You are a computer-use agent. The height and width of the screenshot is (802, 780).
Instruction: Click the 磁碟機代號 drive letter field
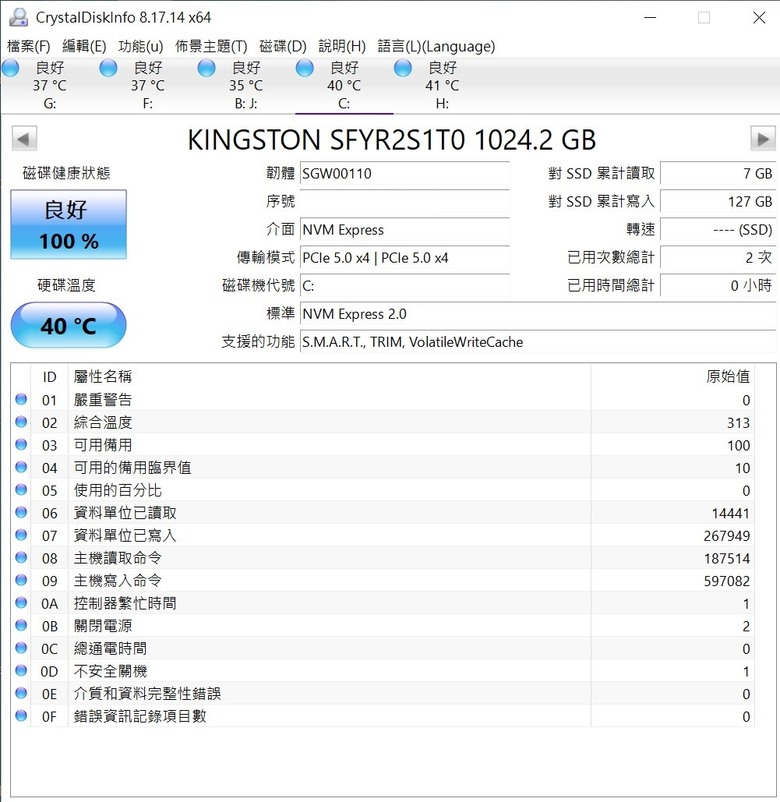pyautogui.click(x=405, y=285)
